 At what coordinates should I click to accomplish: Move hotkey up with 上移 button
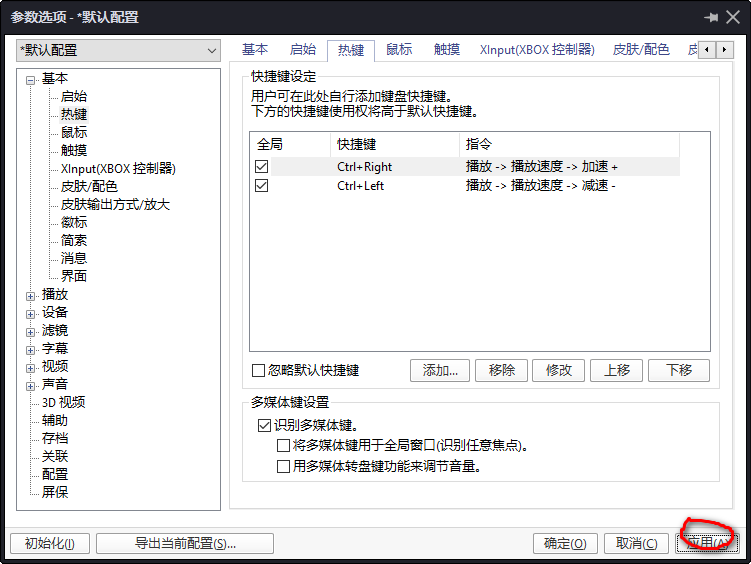point(616,370)
